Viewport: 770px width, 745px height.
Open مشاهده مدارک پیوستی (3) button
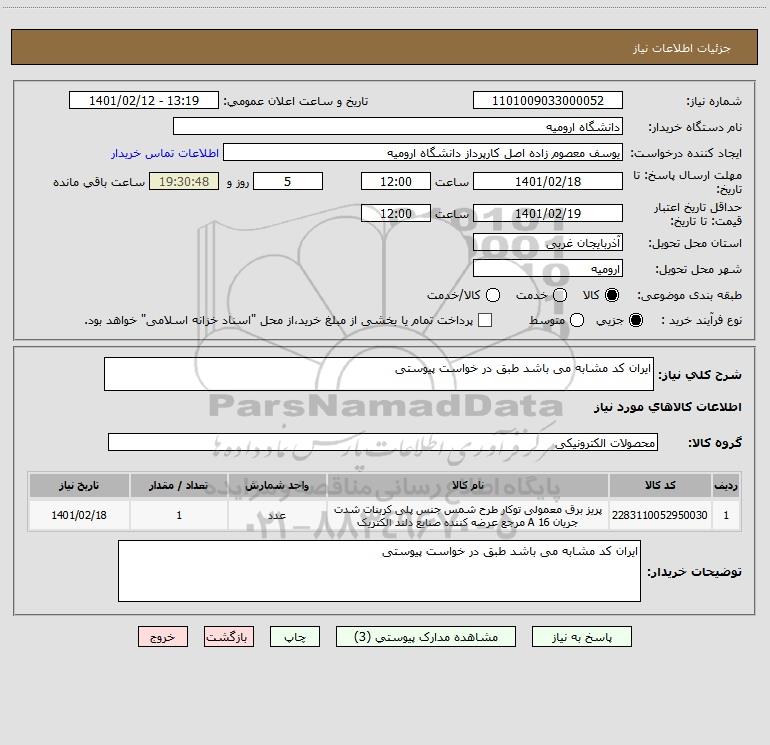(426, 637)
